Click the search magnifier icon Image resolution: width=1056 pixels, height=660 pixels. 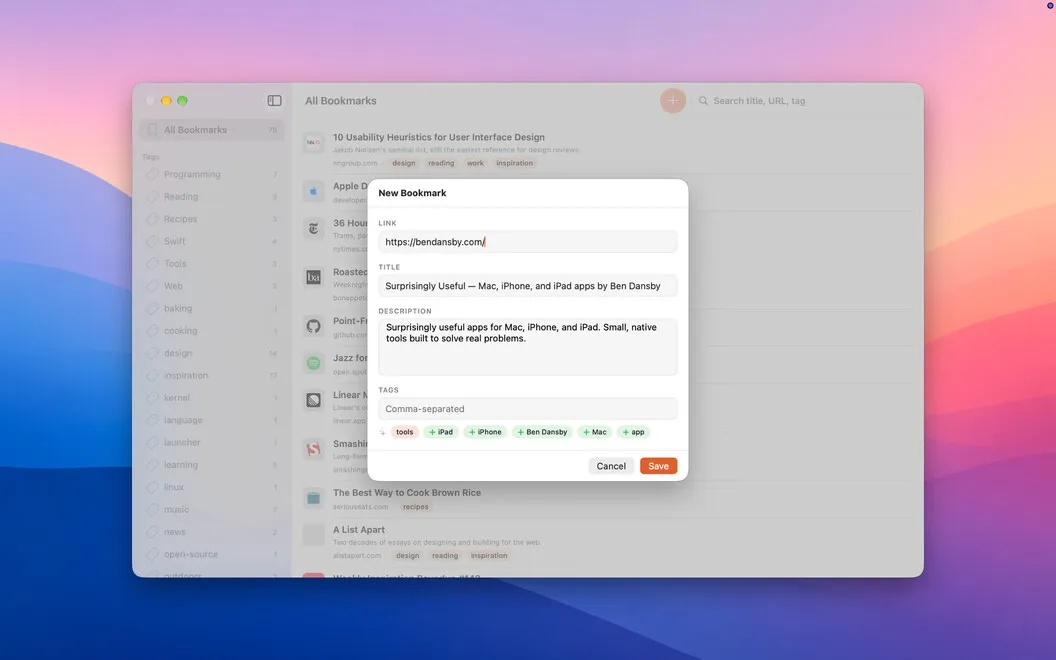703,100
